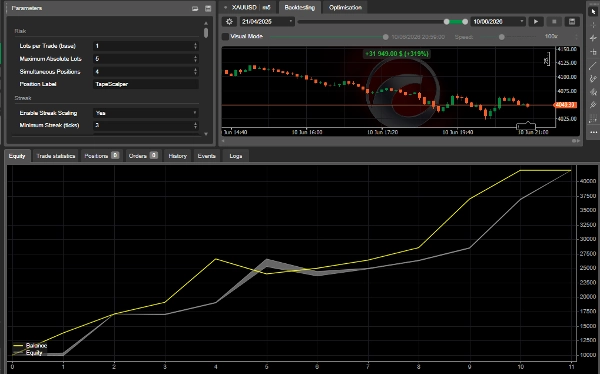Open backtesting settings gear
The height and width of the screenshot is (374, 600).
point(229,22)
